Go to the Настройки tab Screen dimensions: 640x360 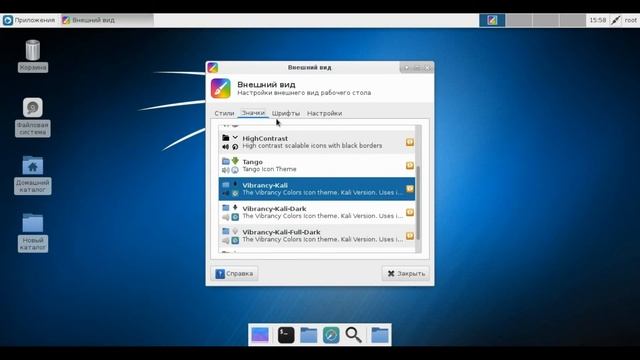coord(324,113)
